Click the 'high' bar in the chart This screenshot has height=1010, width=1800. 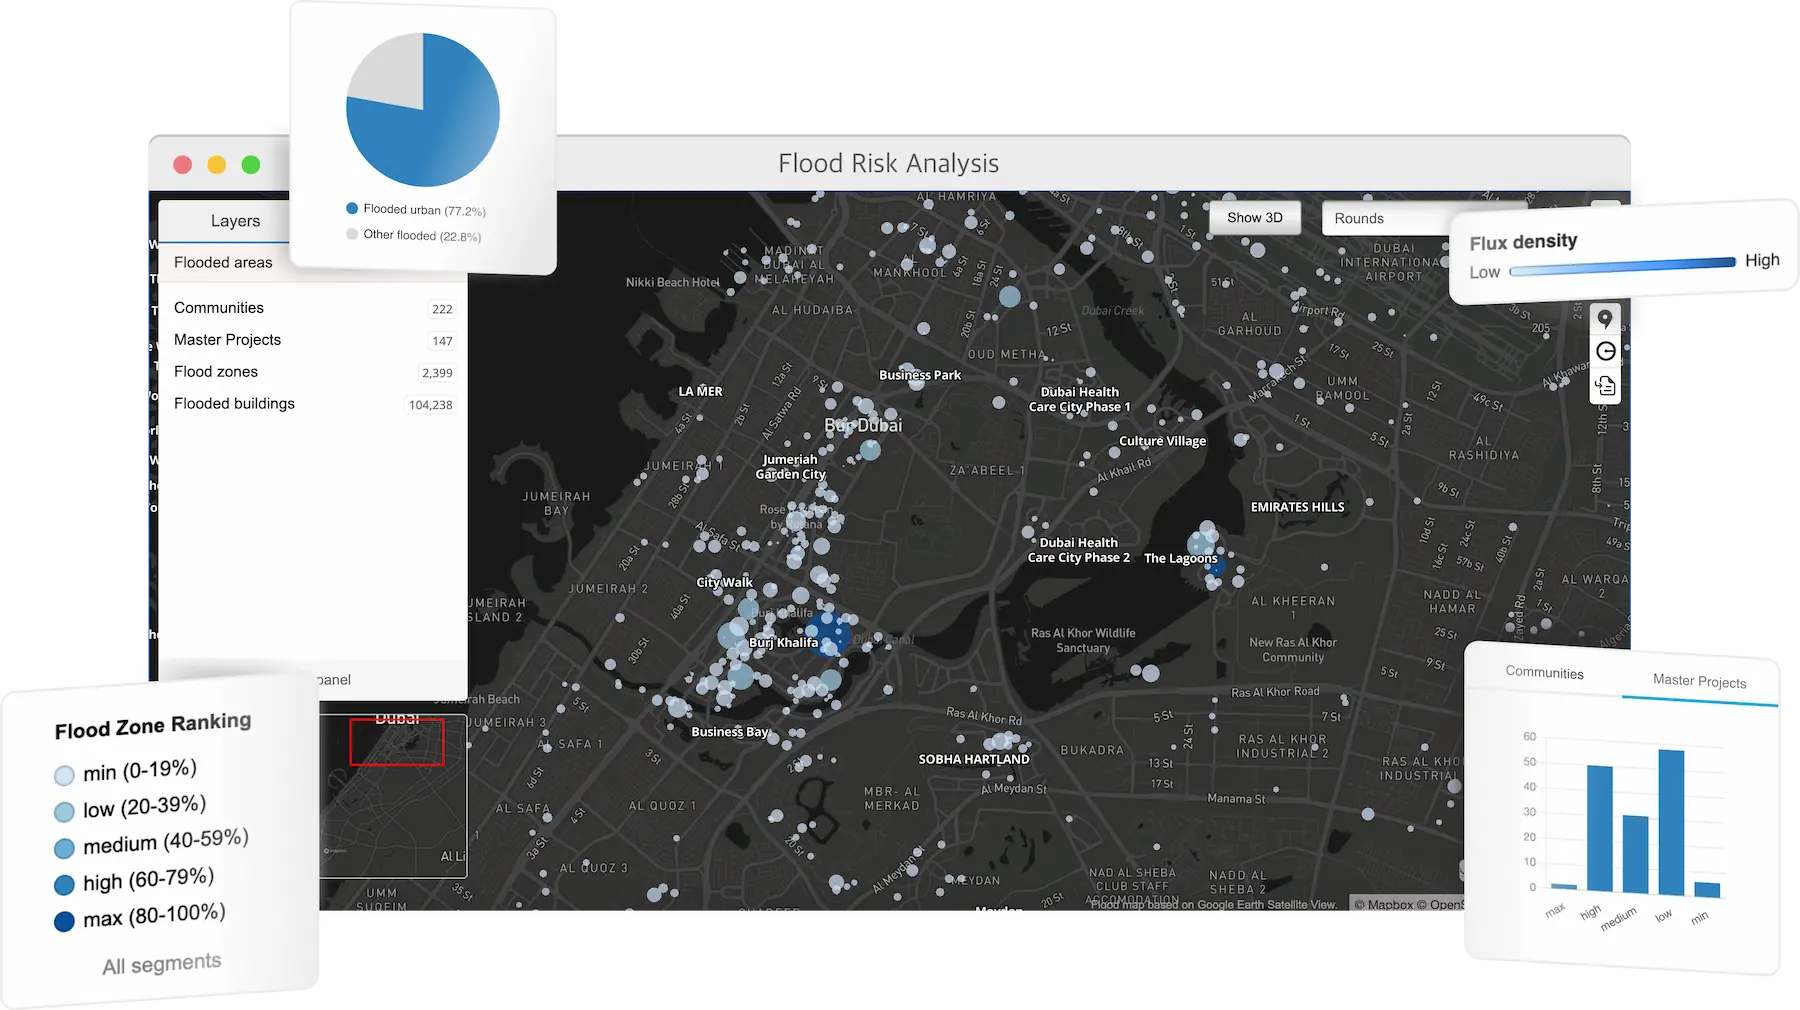pos(1599,828)
